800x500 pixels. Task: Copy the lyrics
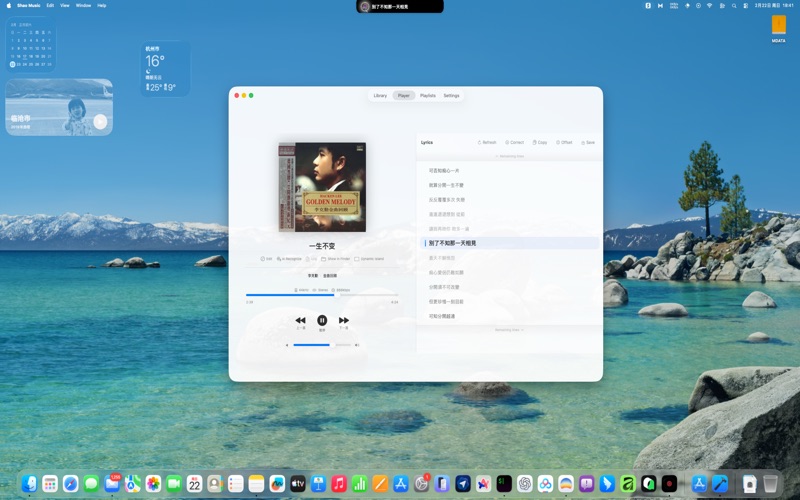click(540, 142)
